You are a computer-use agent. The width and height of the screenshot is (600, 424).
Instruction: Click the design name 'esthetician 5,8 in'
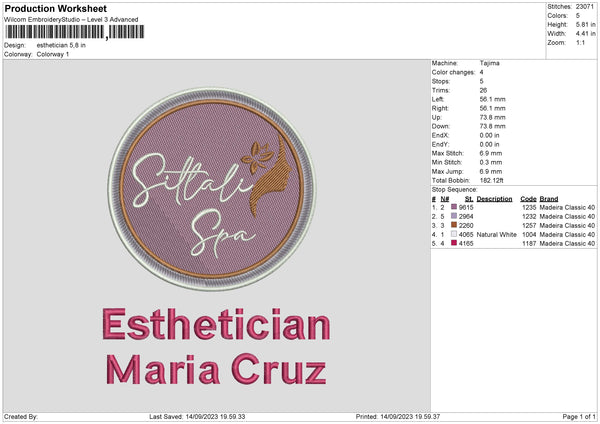click(61, 45)
